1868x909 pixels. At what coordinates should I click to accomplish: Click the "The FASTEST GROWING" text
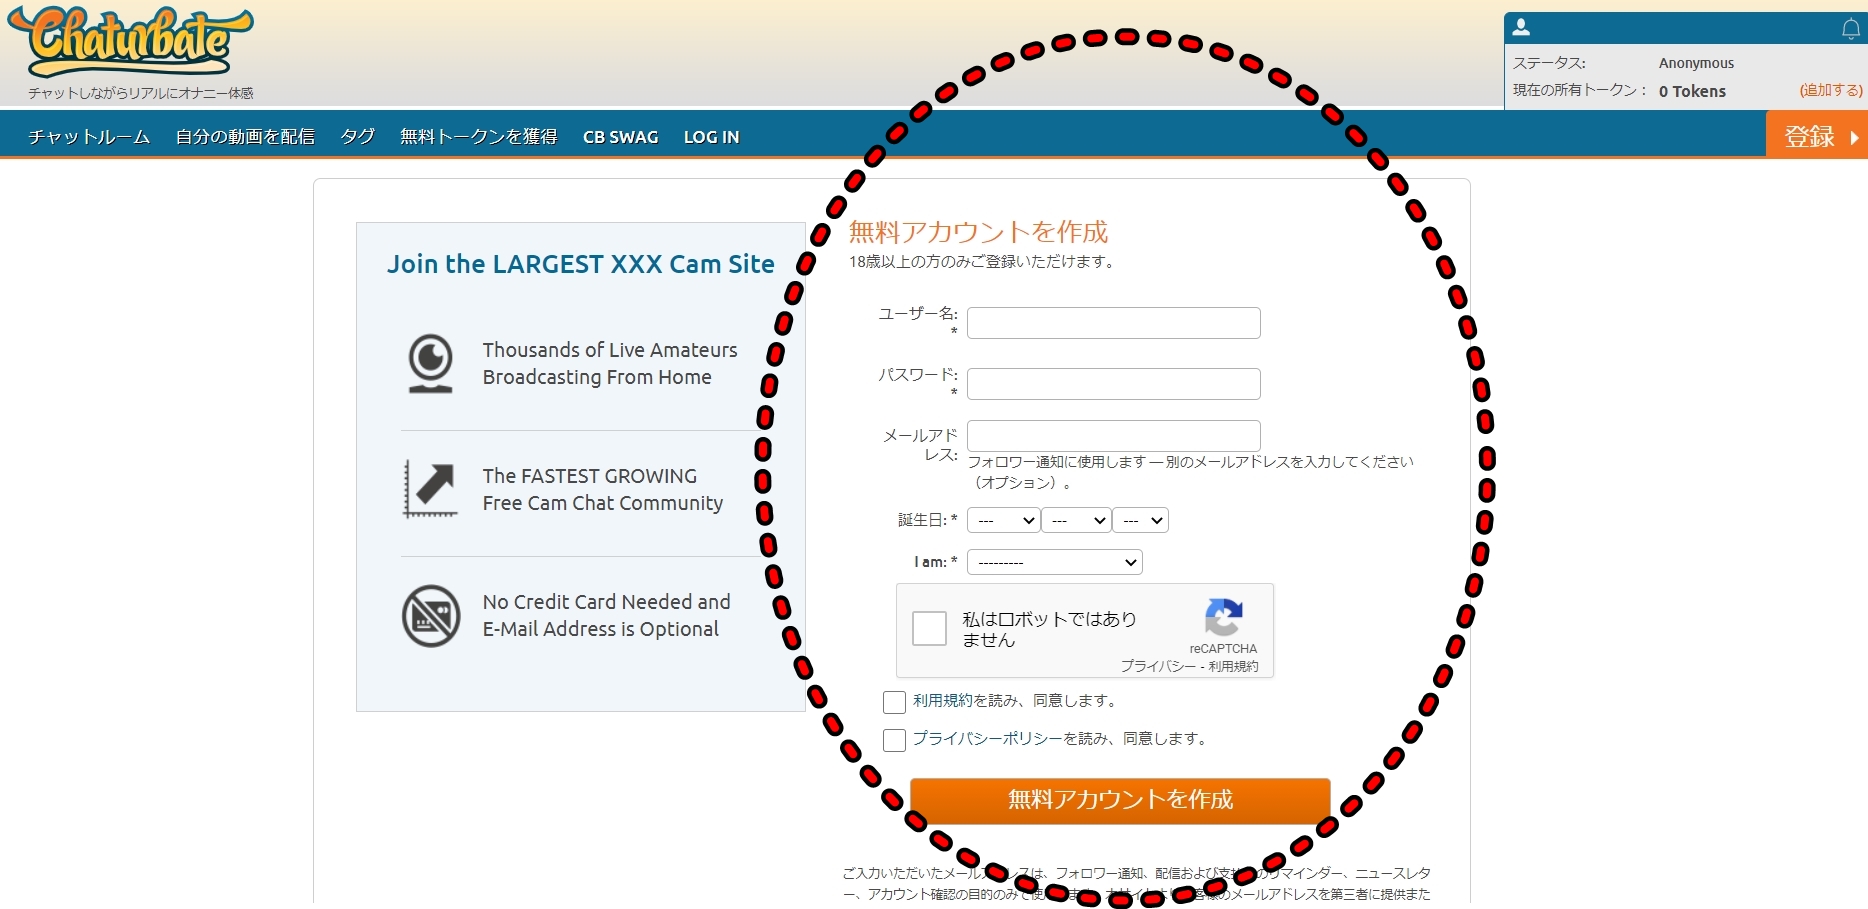[x=590, y=476]
